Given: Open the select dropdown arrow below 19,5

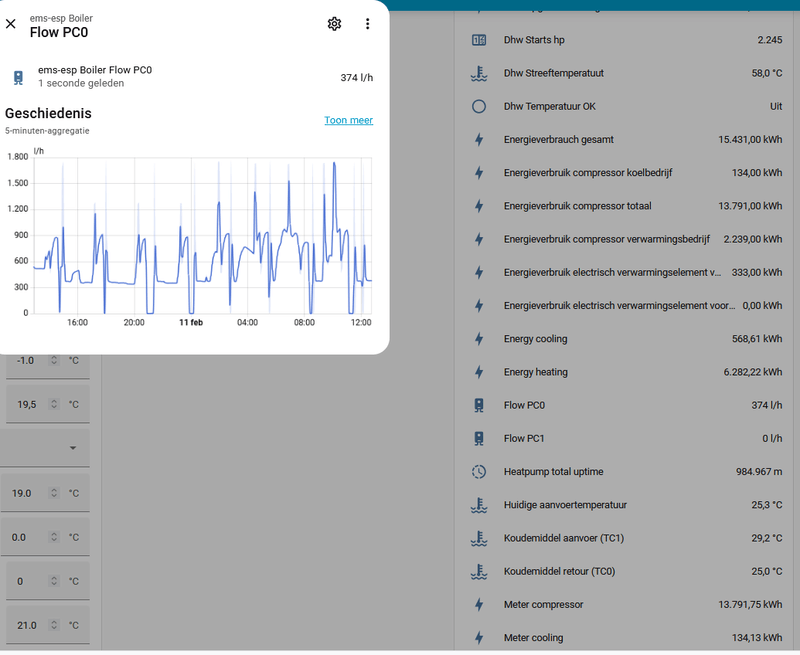Looking at the screenshot, I should point(73,448).
